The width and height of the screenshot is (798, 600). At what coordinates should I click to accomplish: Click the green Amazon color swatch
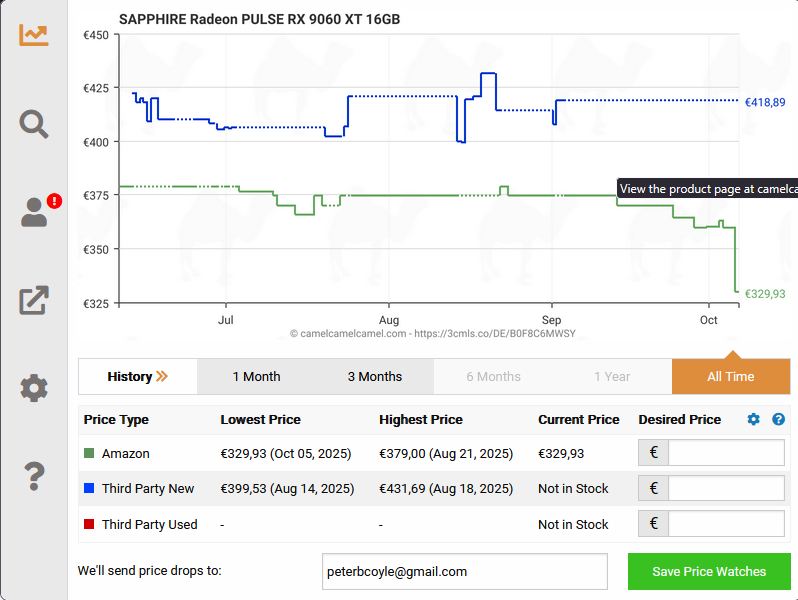coord(89,453)
